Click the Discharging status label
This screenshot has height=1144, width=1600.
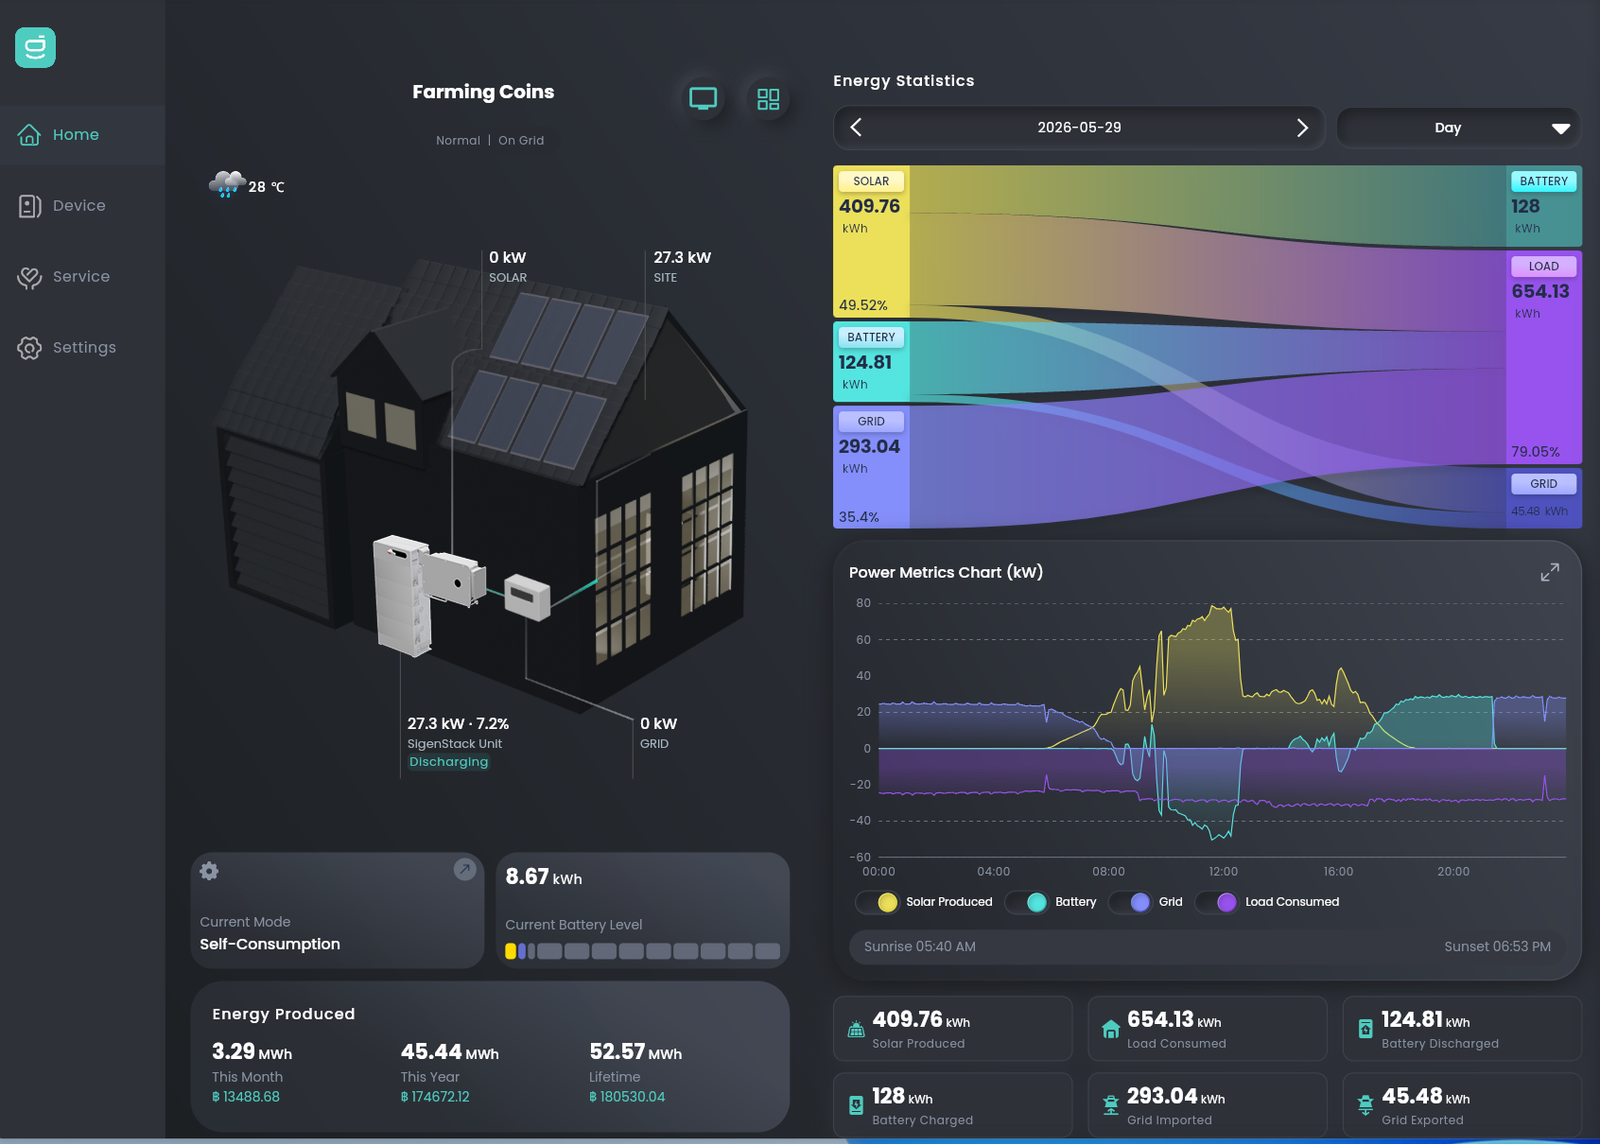point(449,762)
